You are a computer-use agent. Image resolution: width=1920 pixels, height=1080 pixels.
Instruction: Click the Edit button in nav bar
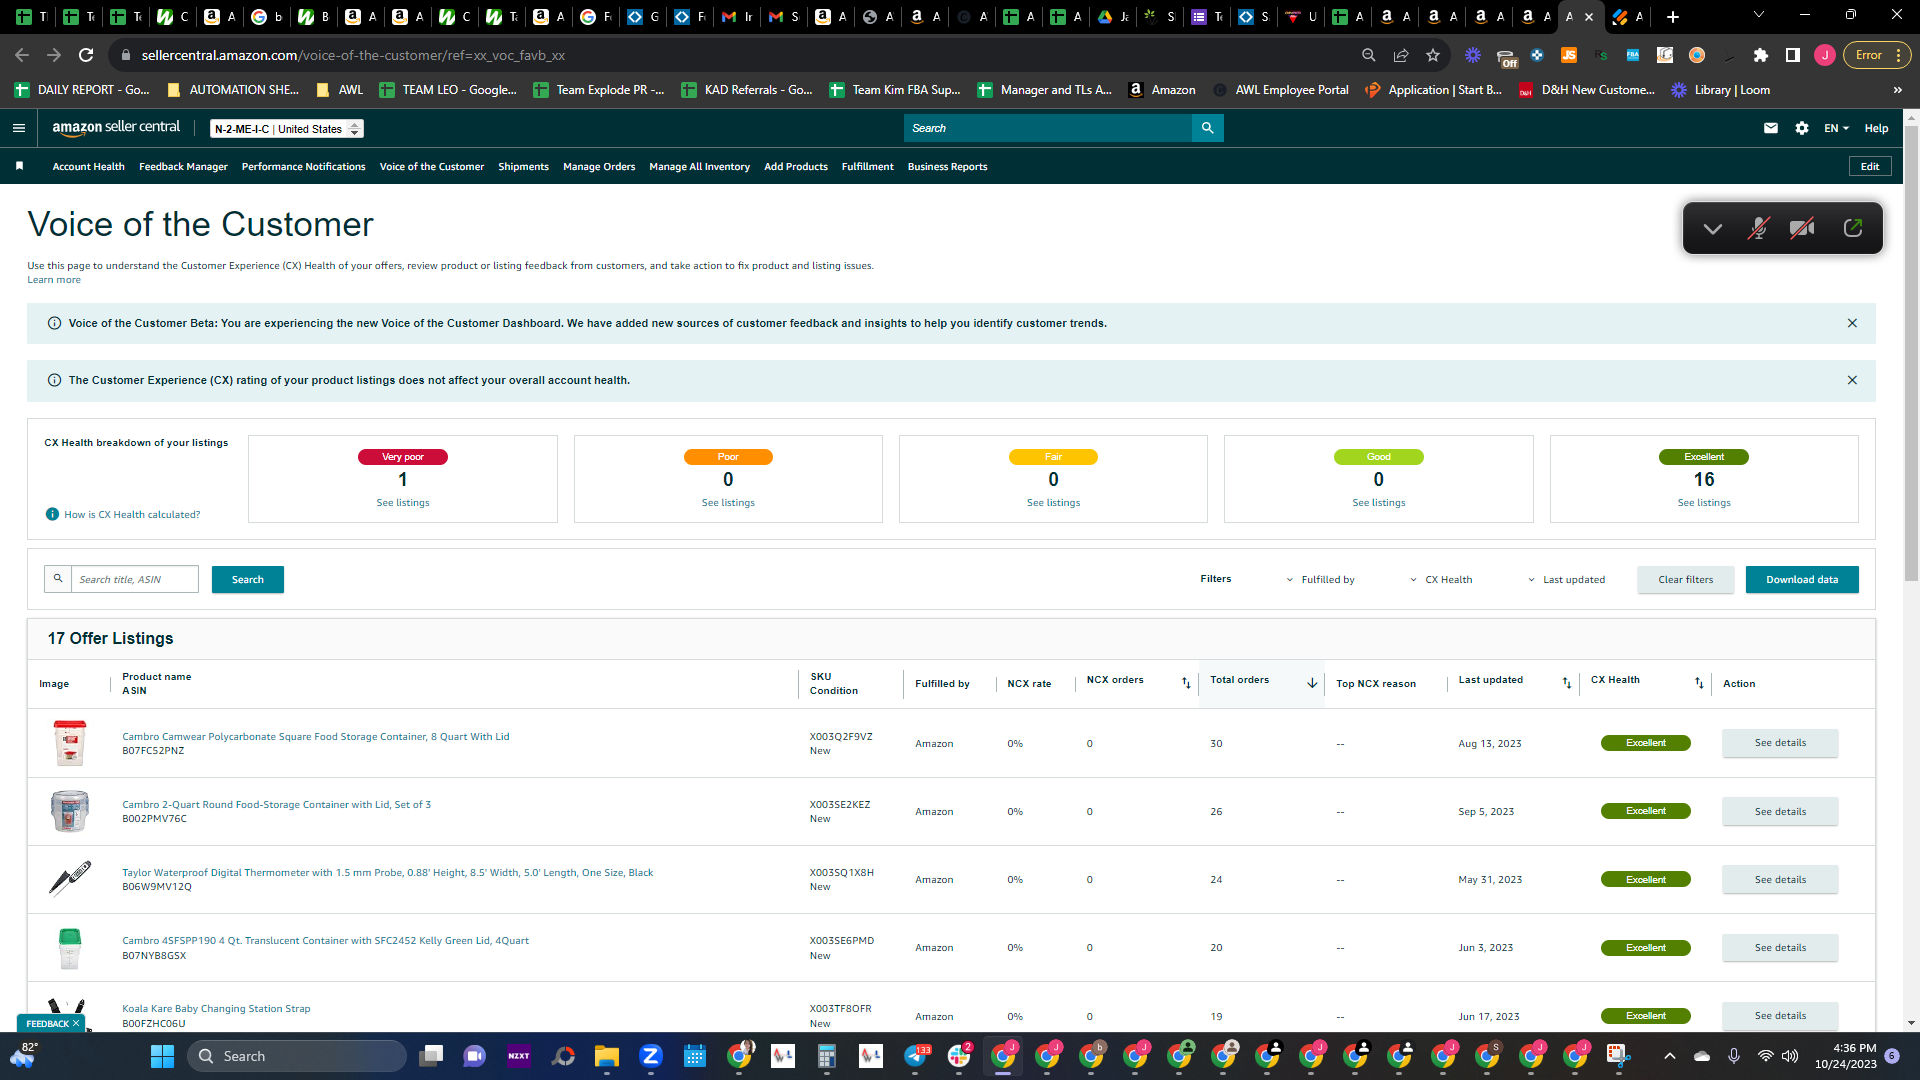tap(1869, 167)
